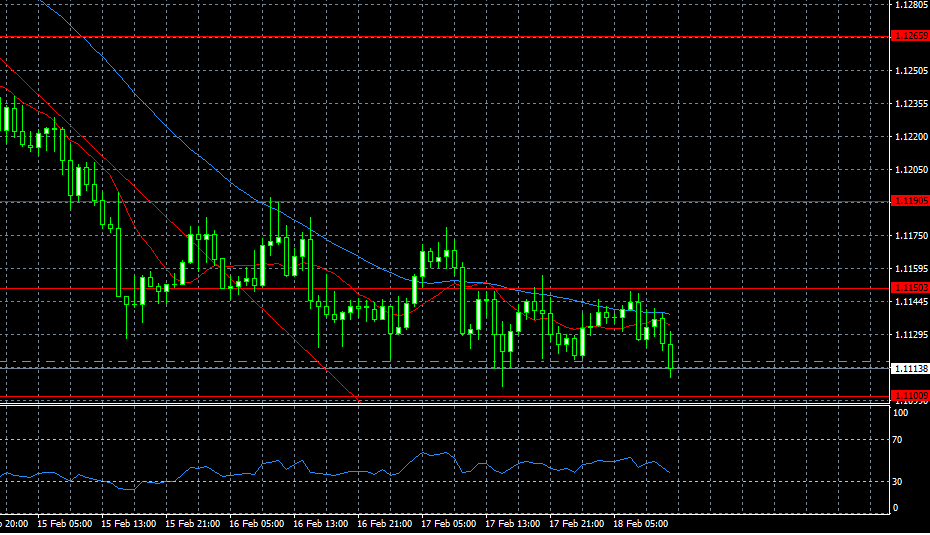Click the 1.12805 price axis value
930x535 pixels.
[x=911, y=5]
